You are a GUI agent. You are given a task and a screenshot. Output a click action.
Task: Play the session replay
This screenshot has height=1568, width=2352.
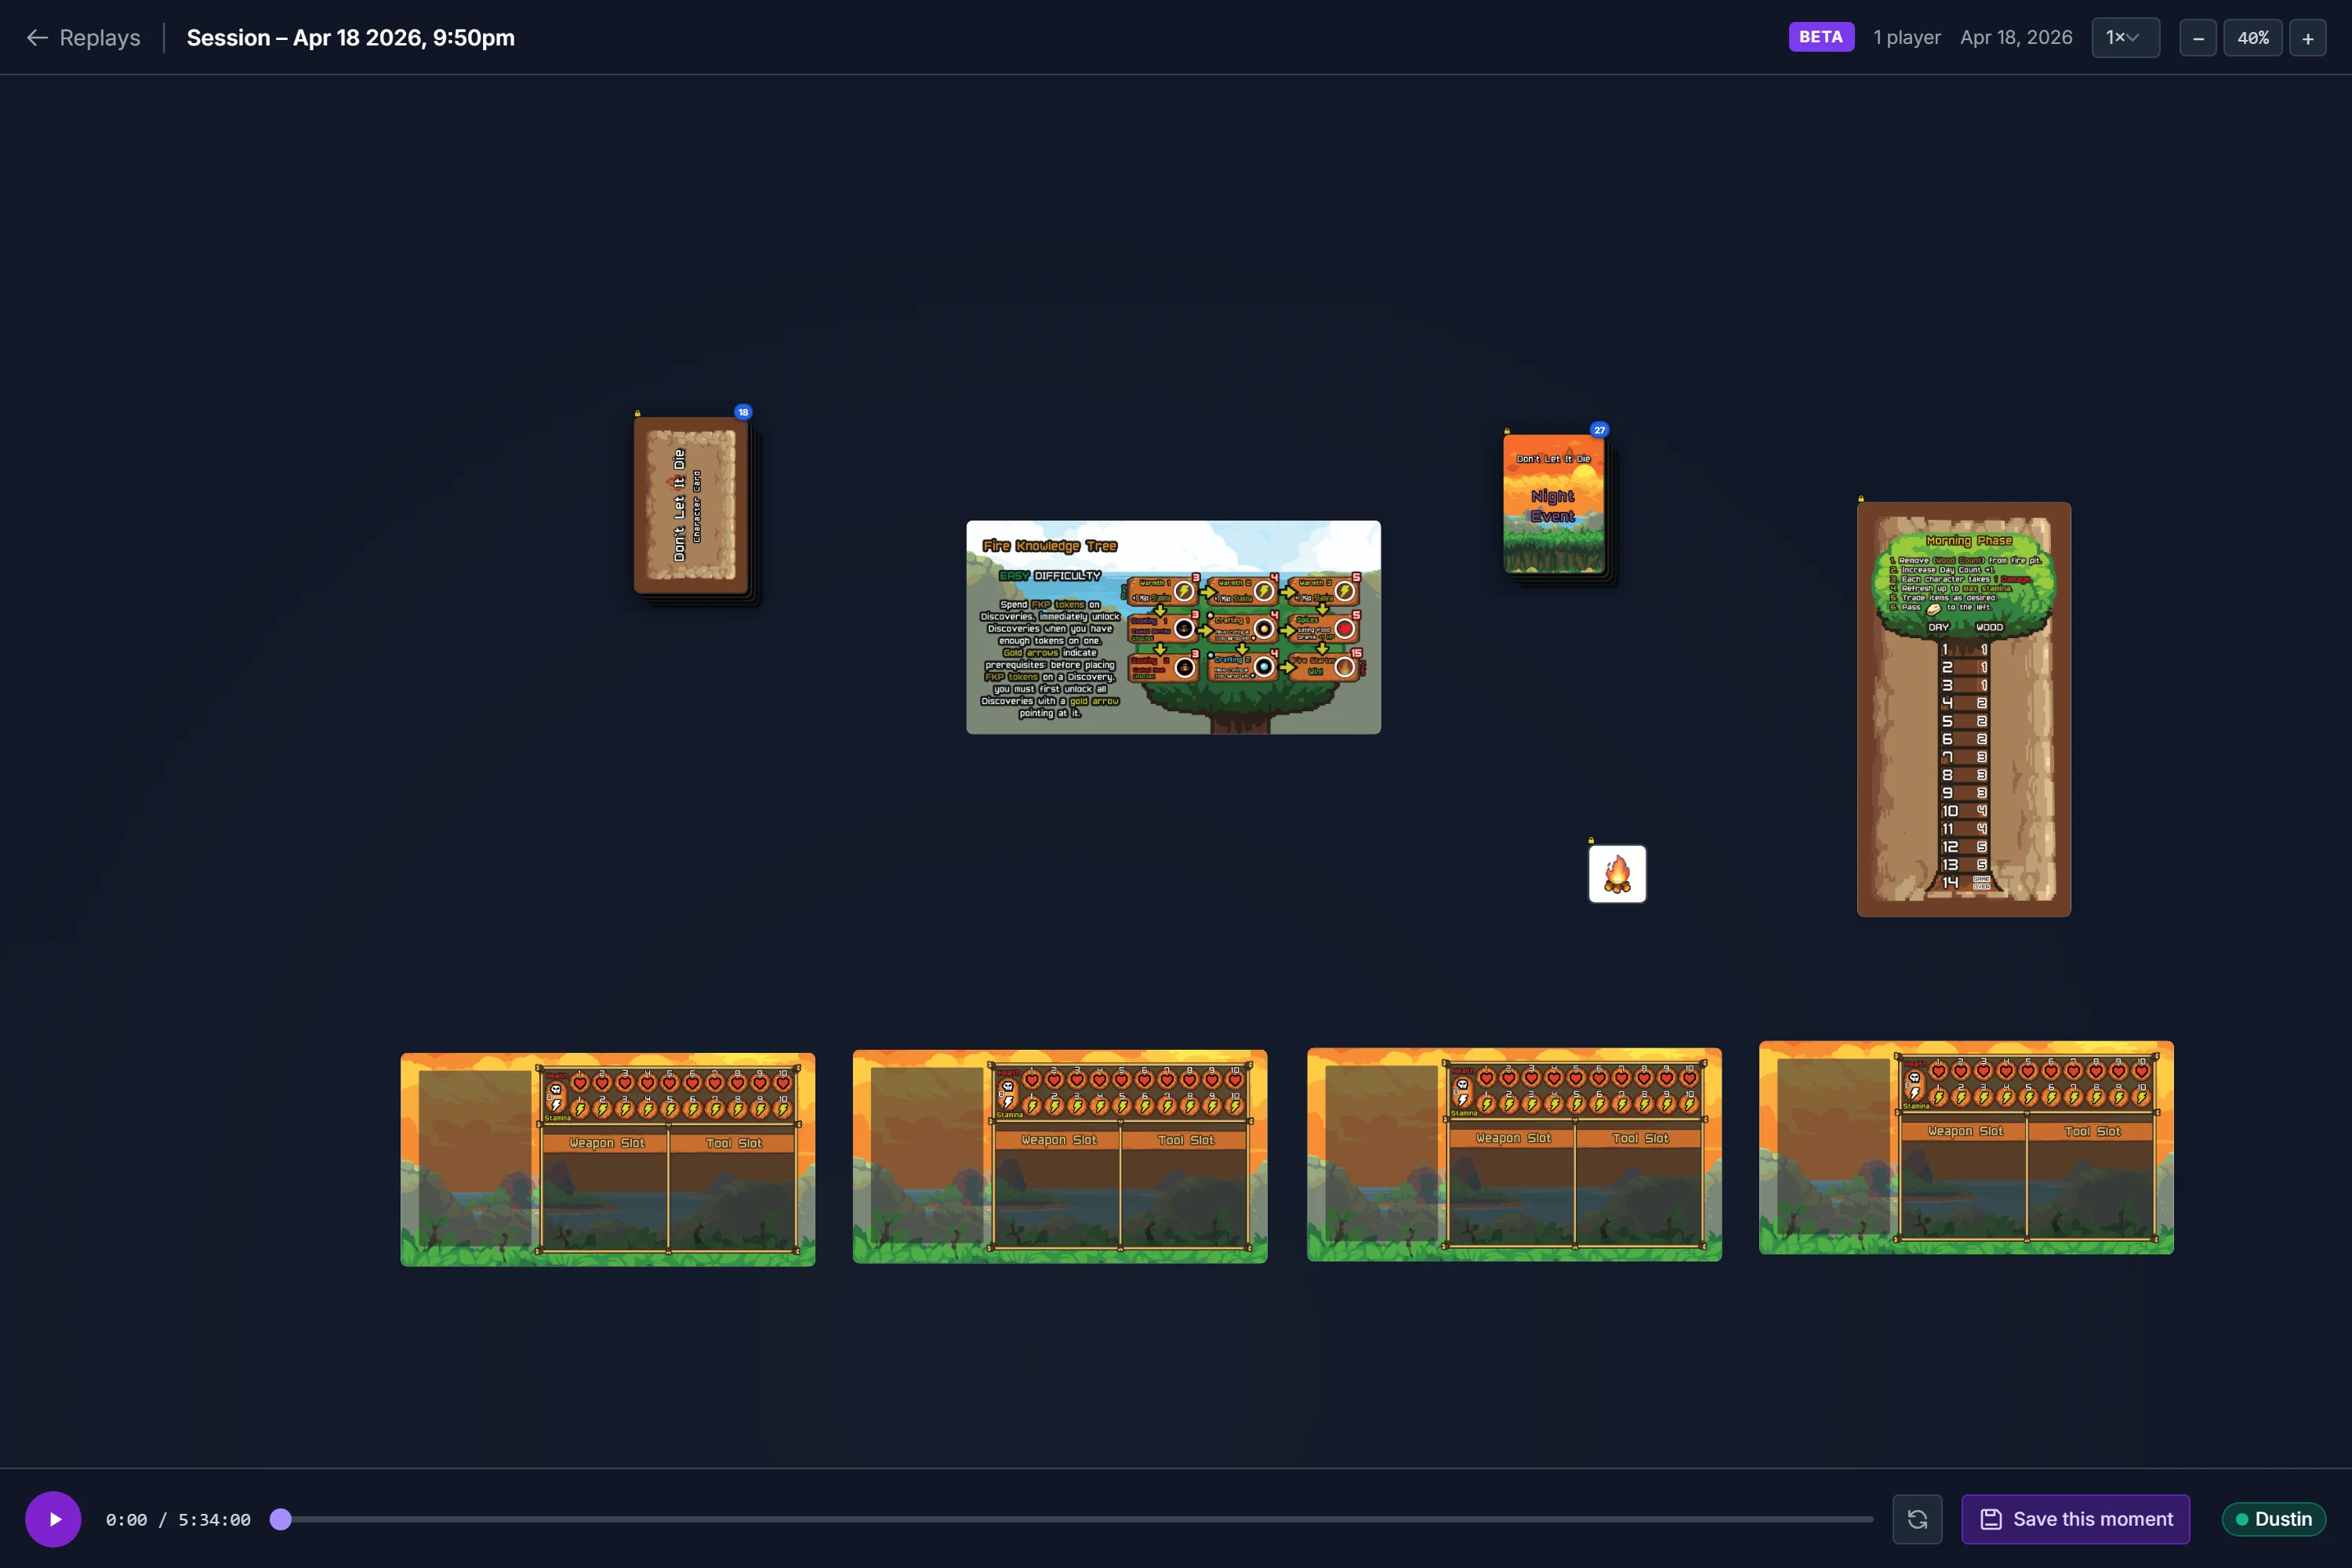tap(53, 1519)
